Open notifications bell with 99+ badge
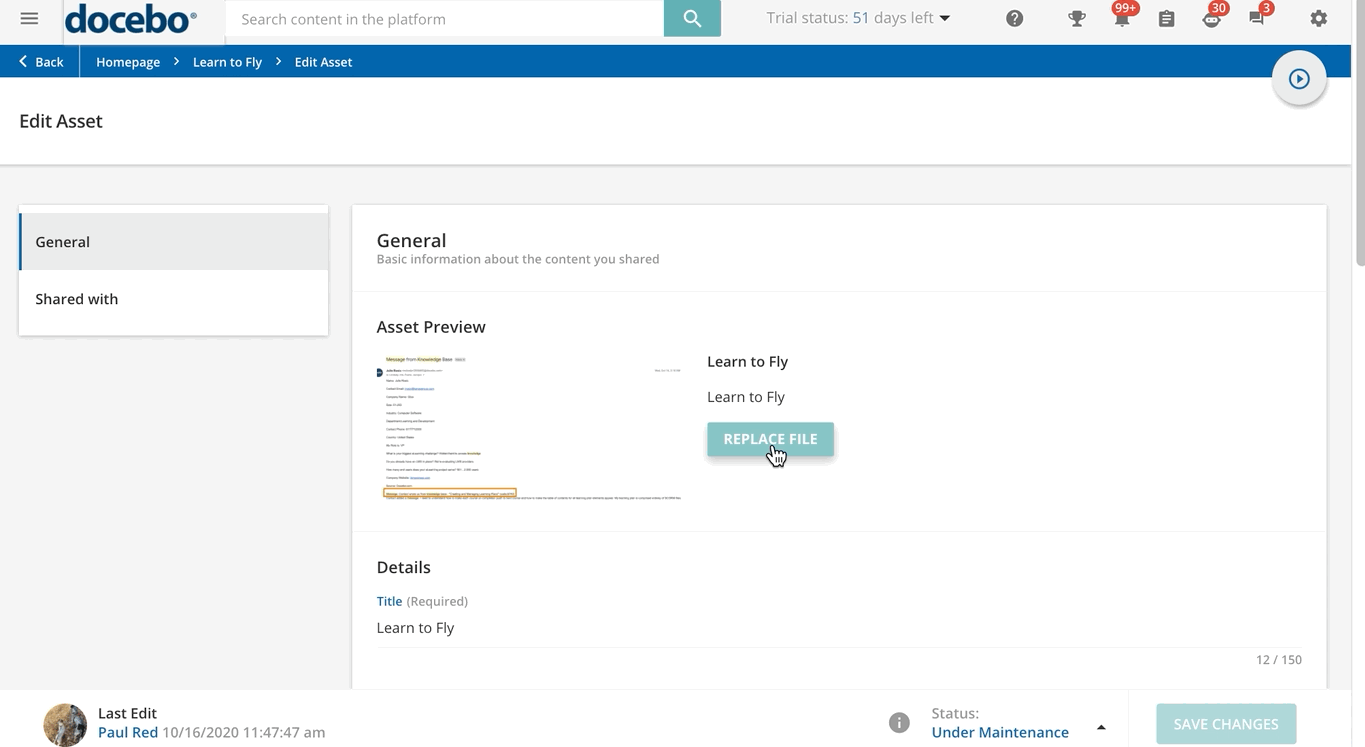Viewport: 1365px width, 747px height. point(1122,17)
